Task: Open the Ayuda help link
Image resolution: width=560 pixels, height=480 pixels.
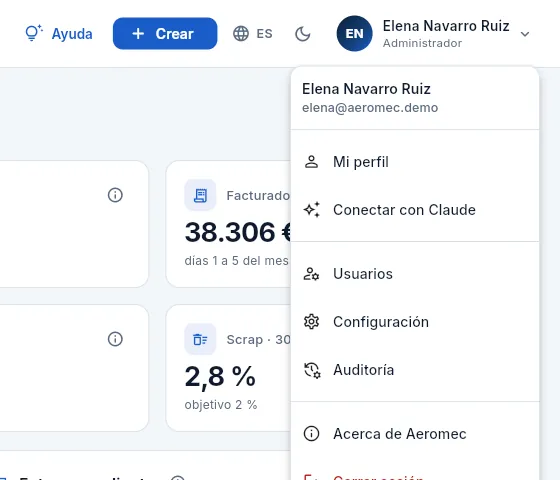Action: [59, 34]
